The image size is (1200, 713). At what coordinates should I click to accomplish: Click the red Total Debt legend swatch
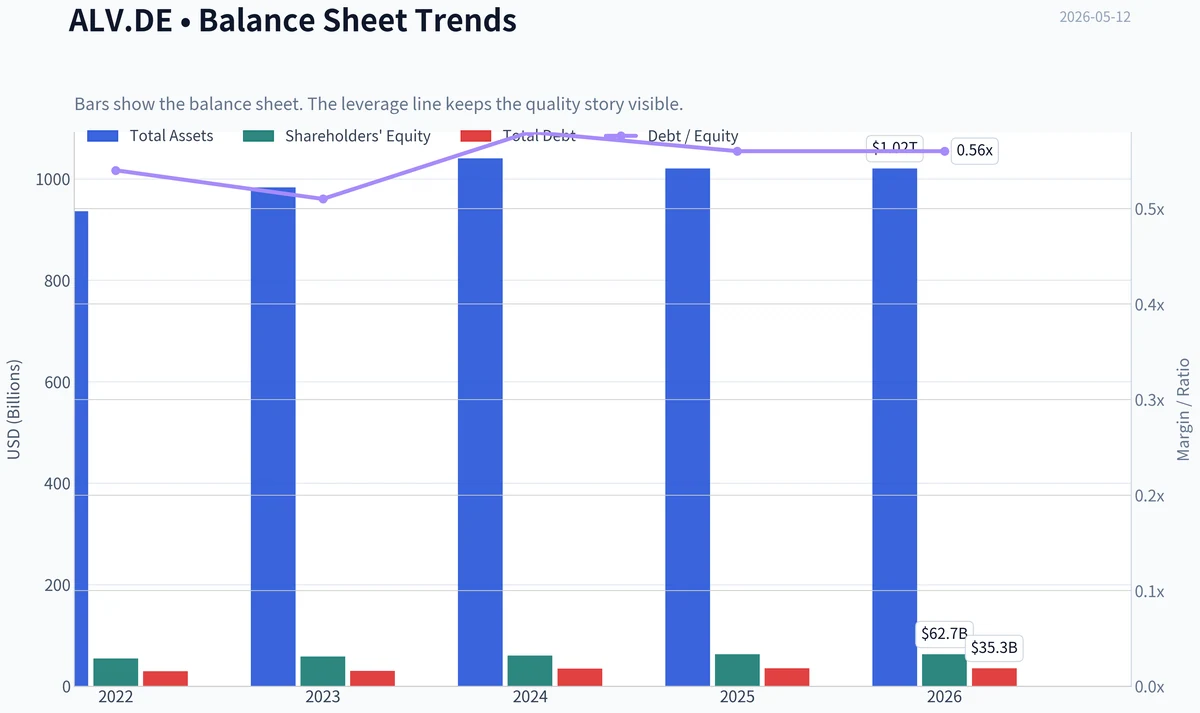476,136
